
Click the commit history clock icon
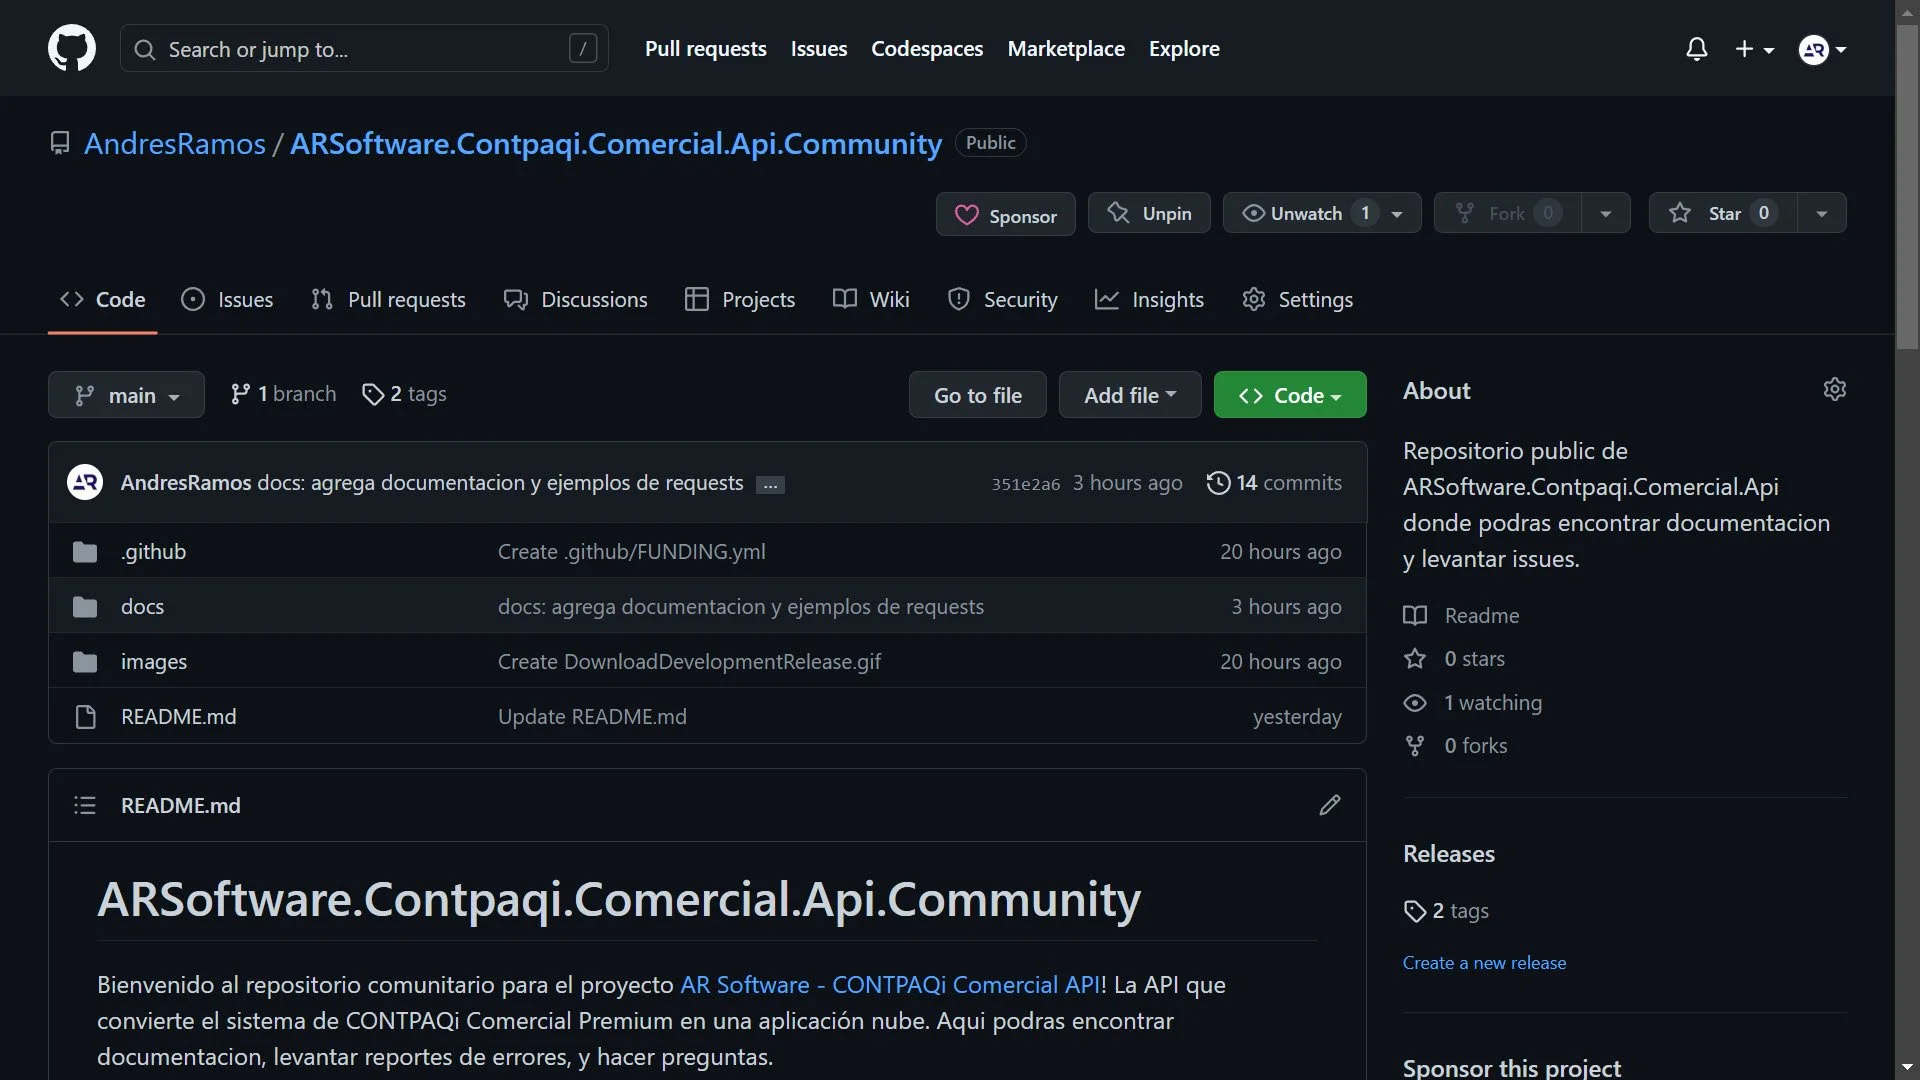(1218, 482)
